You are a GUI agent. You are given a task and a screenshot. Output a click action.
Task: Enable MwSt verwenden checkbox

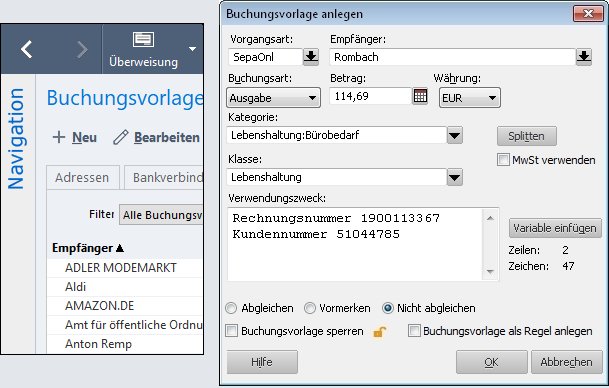pyautogui.click(x=503, y=160)
